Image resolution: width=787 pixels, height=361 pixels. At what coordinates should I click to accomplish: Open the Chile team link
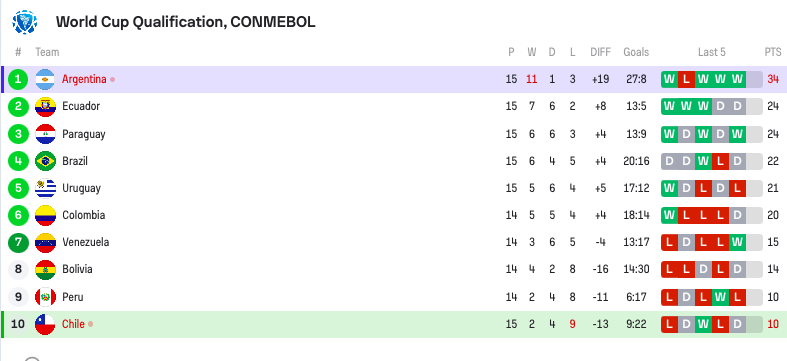pyautogui.click(x=73, y=324)
